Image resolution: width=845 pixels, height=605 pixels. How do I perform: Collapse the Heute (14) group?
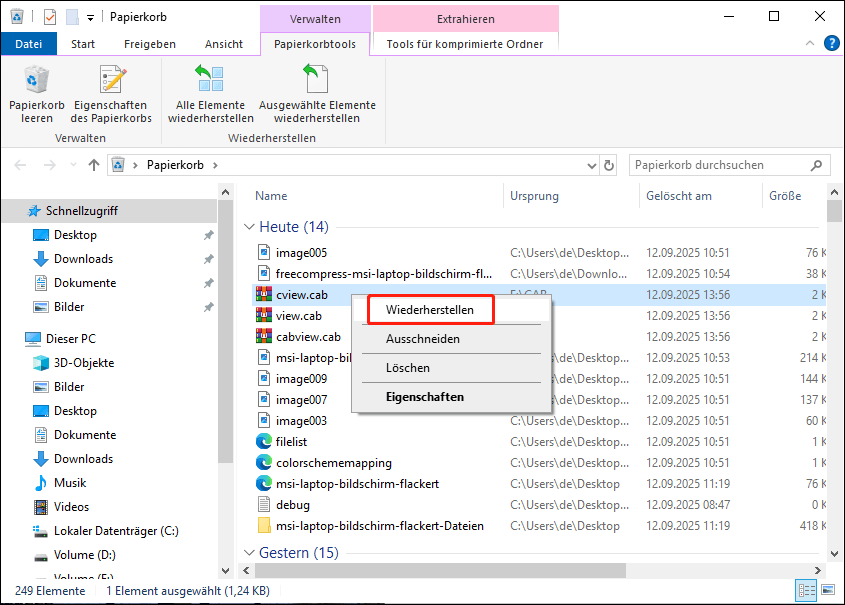point(249,227)
